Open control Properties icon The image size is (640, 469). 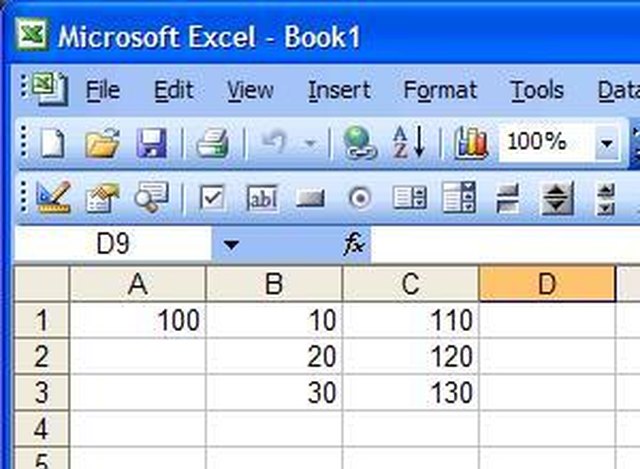tap(102, 198)
